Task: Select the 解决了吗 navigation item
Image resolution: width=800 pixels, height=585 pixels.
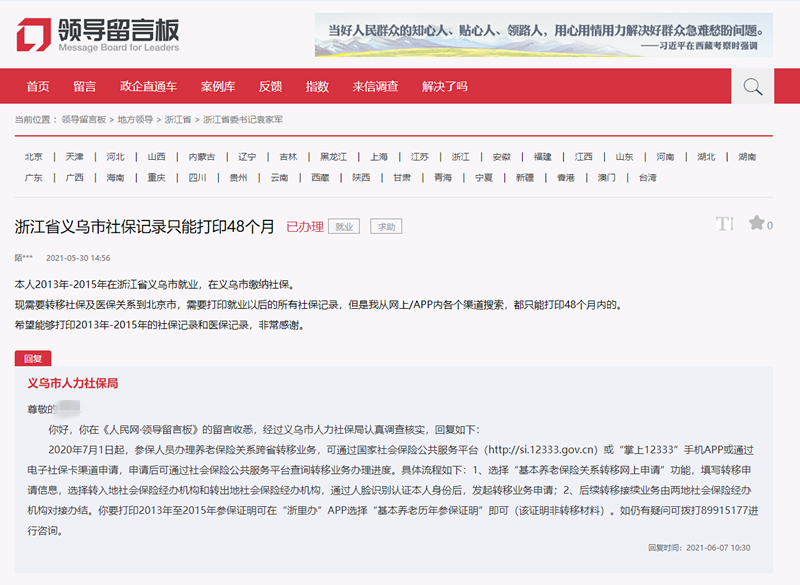Action: pos(444,87)
